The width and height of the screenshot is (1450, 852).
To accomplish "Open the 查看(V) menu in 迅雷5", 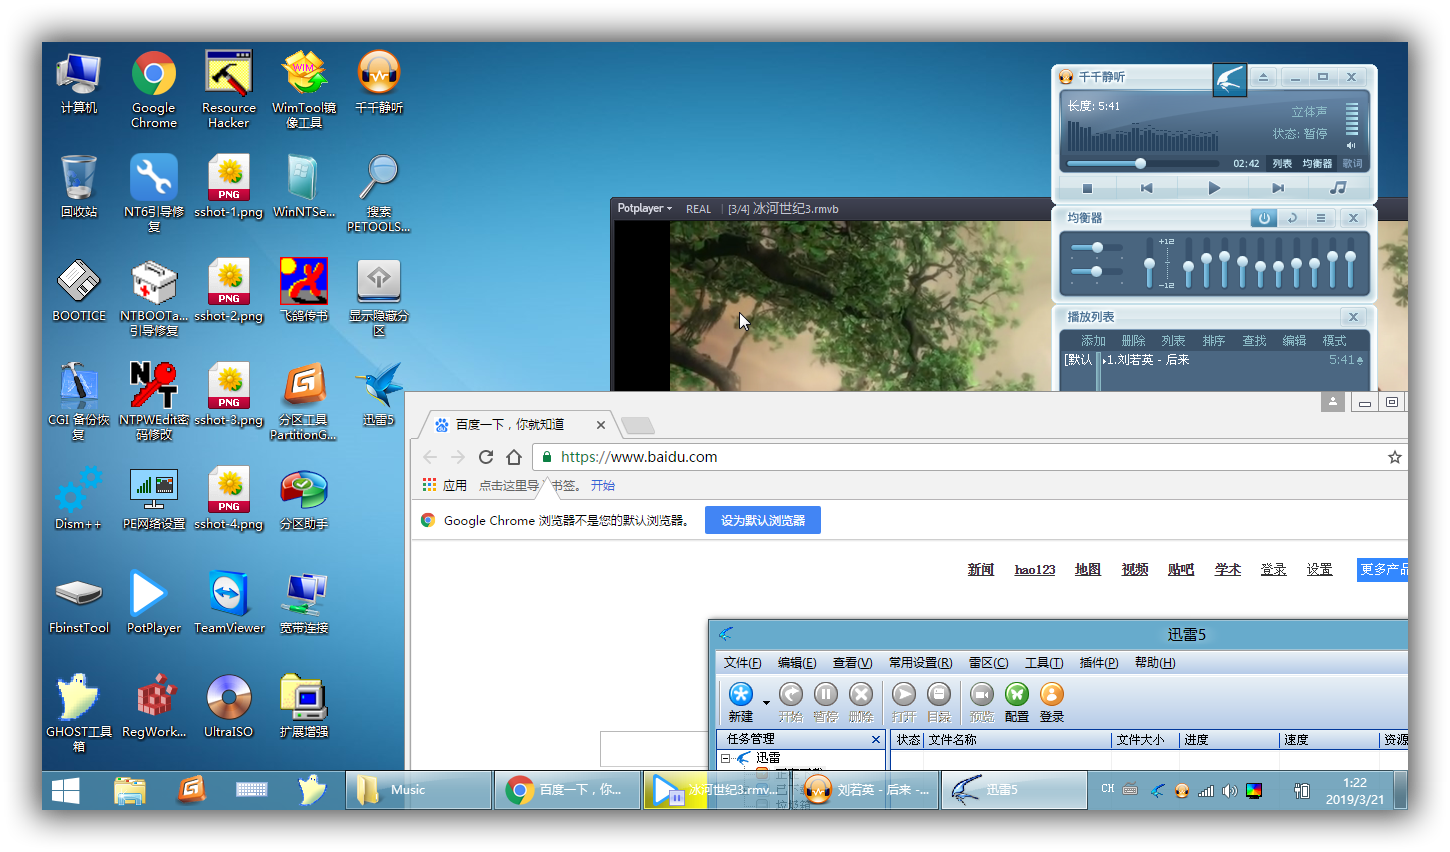I will pyautogui.click(x=853, y=663).
